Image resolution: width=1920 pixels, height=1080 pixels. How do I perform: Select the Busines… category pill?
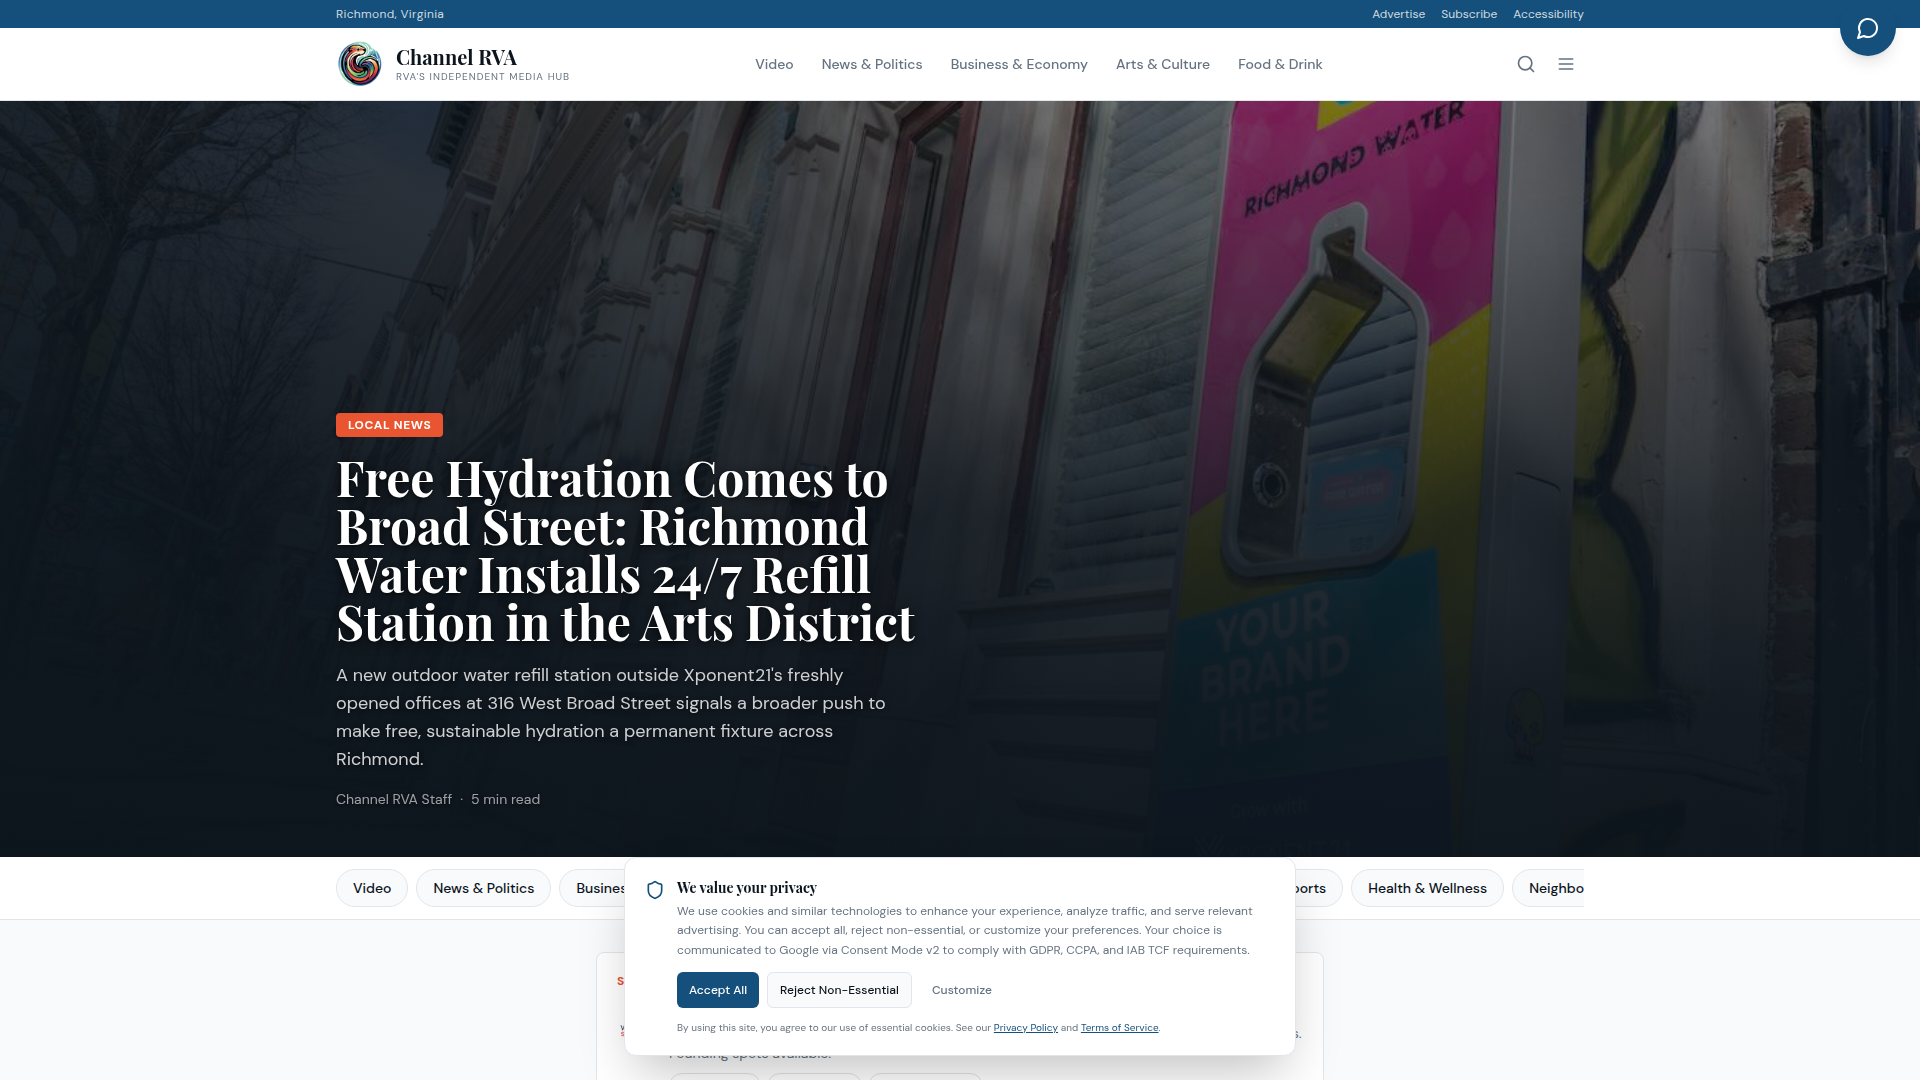593,888
